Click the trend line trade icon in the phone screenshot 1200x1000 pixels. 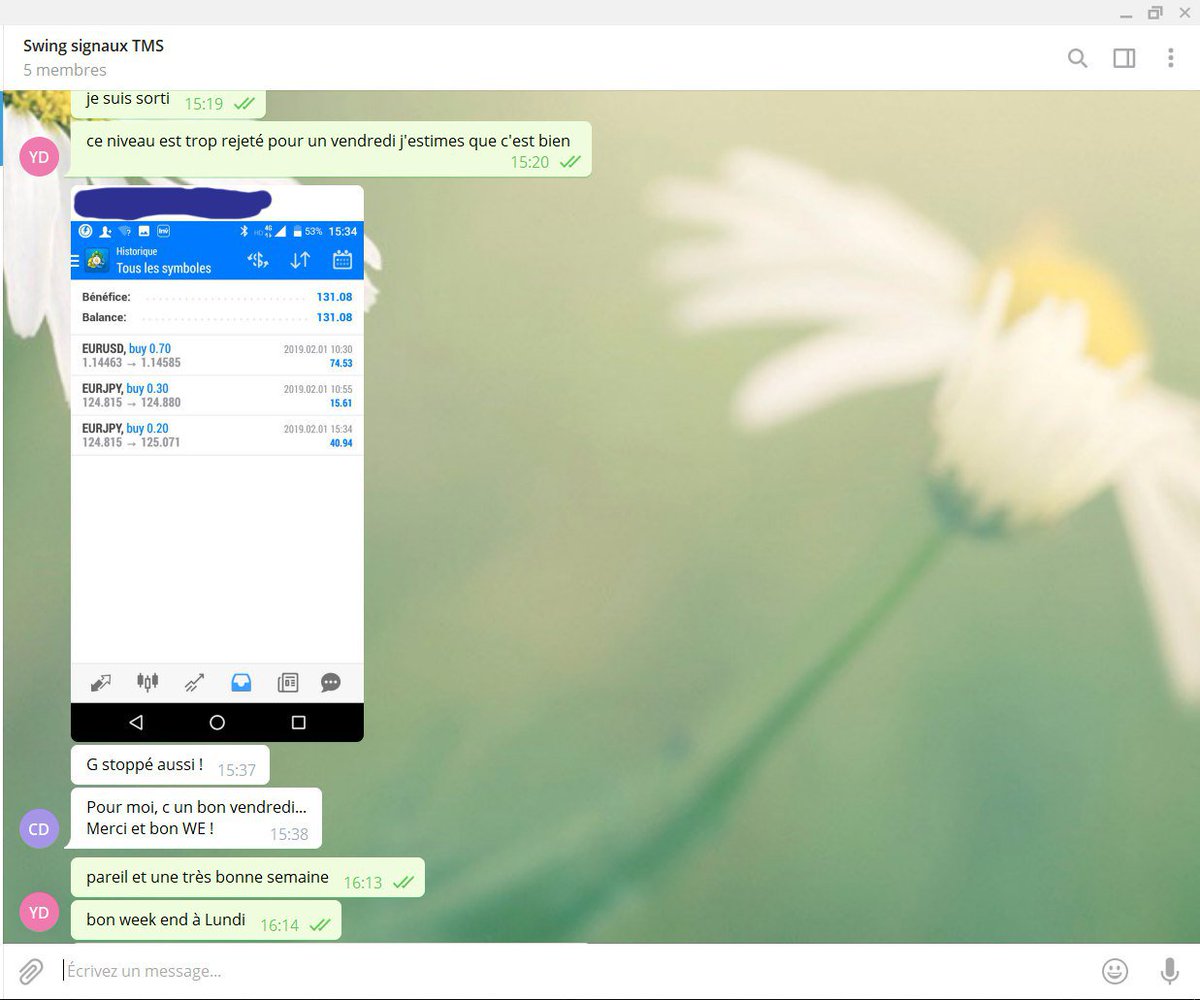(194, 683)
